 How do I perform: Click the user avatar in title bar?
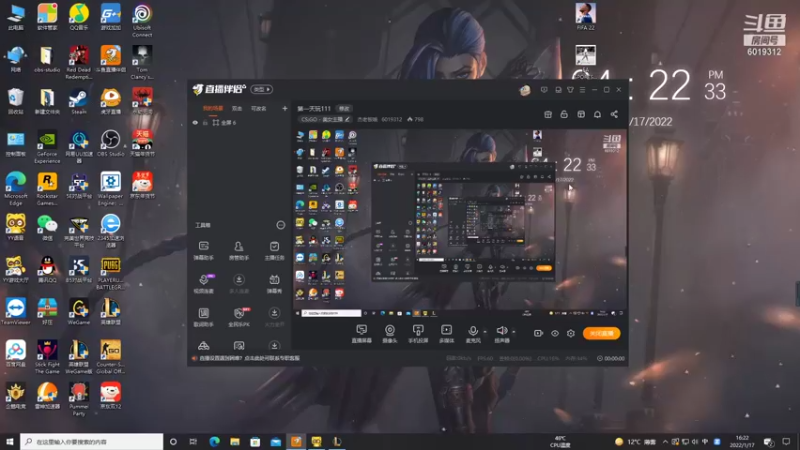pyautogui.click(x=524, y=90)
